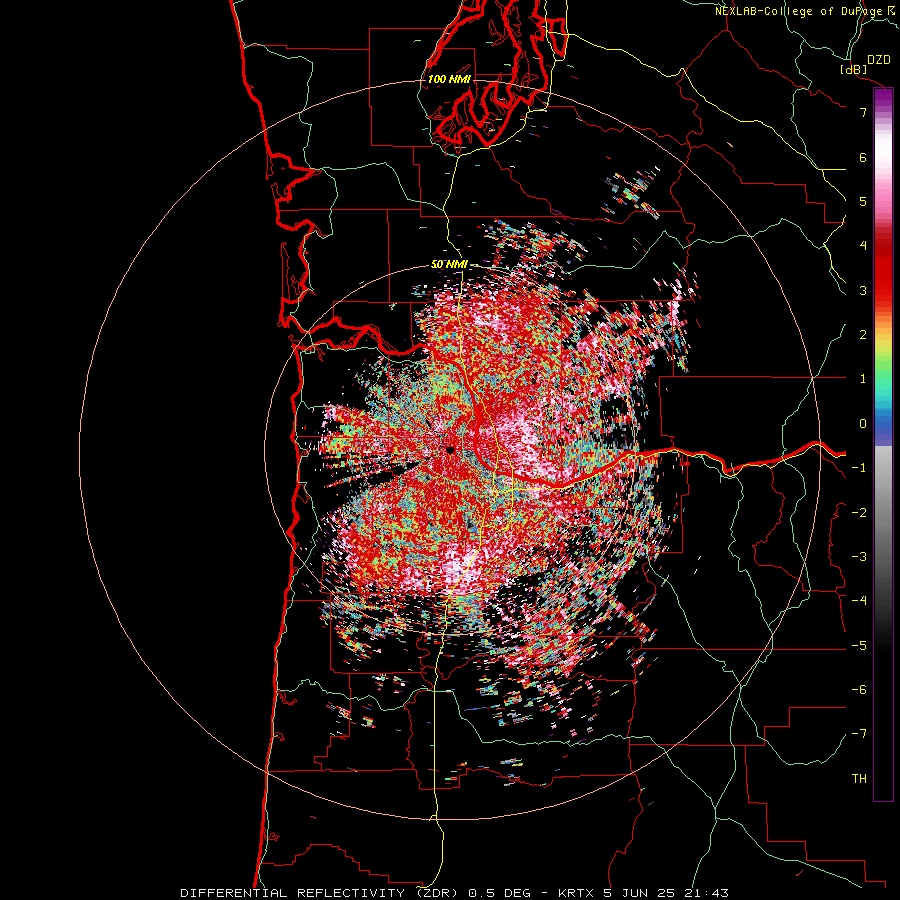Click the -2 dB value on the color scale

[x=859, y=513]
